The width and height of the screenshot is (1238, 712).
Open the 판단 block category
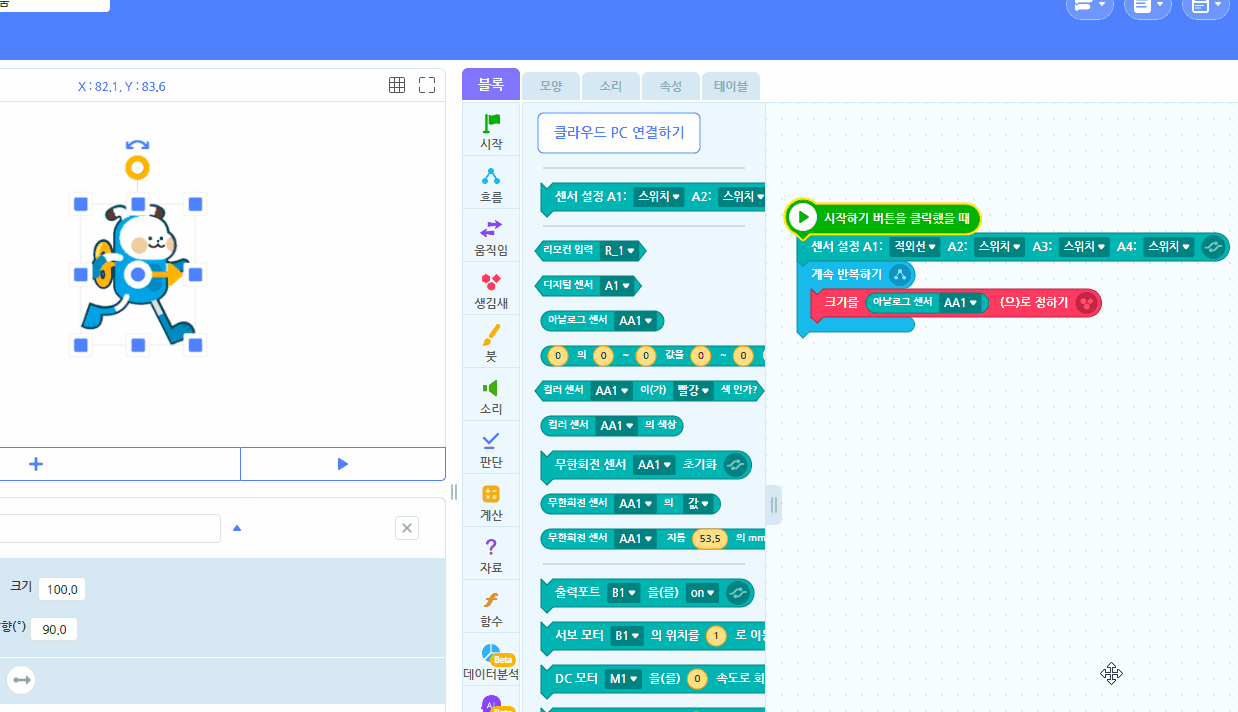pos(491,450)
